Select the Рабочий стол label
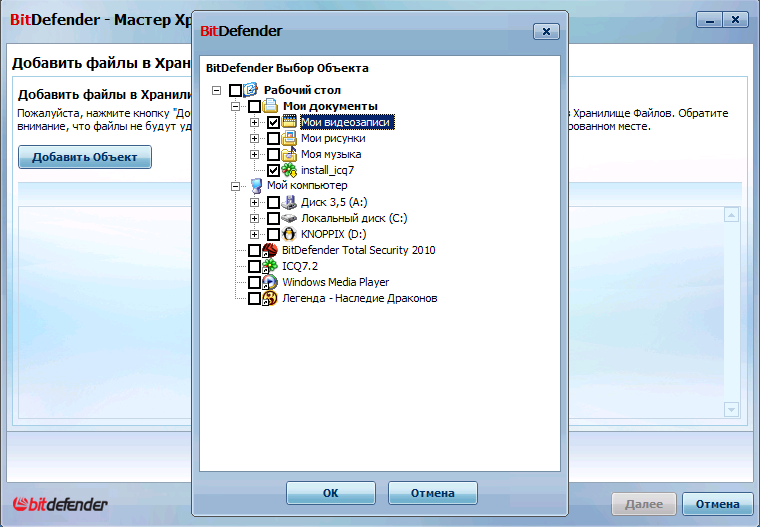 point(302,90)
